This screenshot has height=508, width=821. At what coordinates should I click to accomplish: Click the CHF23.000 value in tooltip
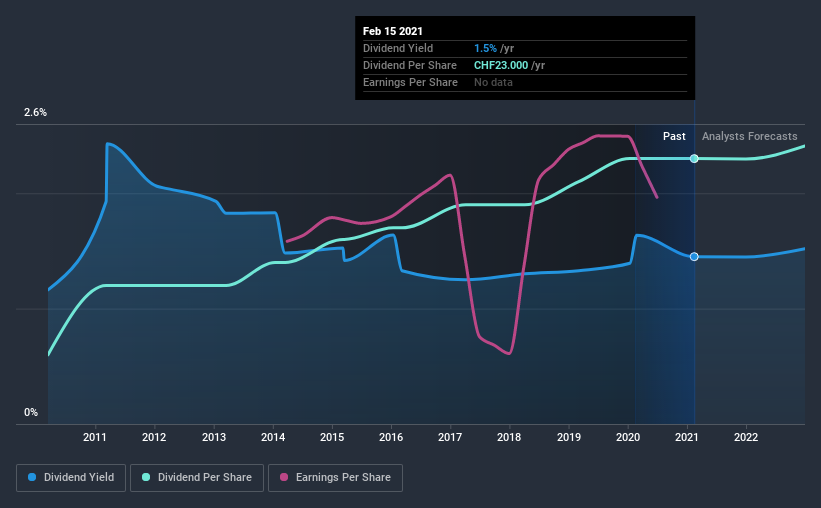click(501, 65)
